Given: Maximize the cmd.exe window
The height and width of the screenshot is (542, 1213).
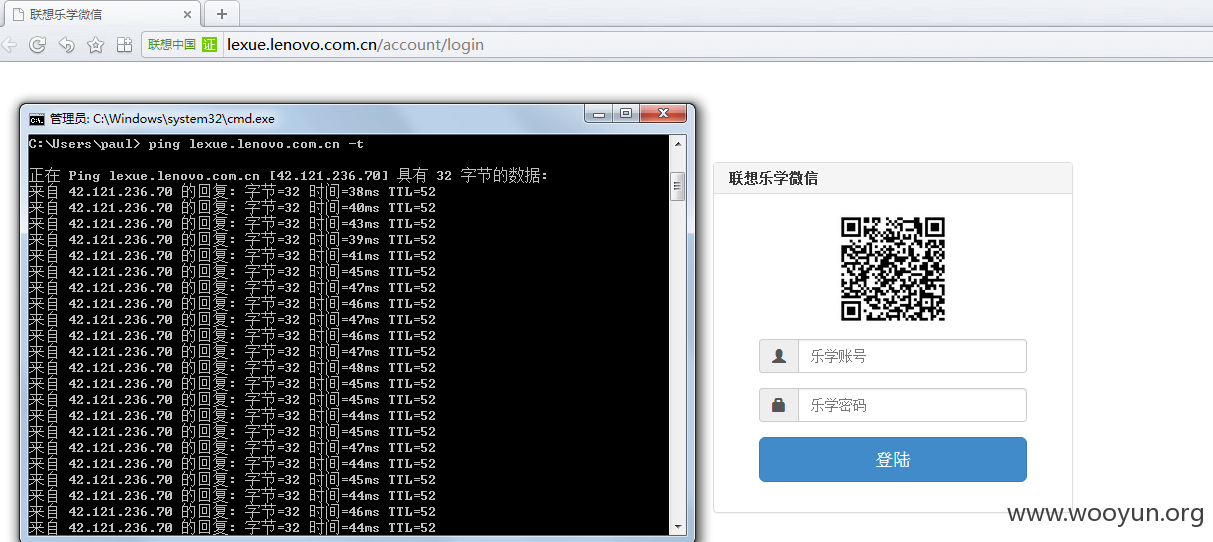Looking at the screenshot, I should click(626, 115).
